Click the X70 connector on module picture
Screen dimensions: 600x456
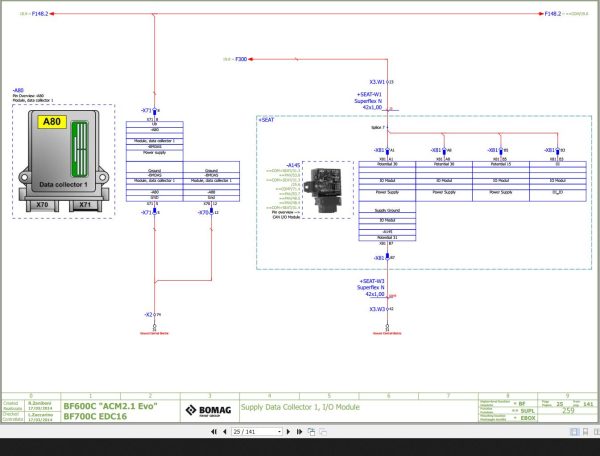click(x=42, y=205)
